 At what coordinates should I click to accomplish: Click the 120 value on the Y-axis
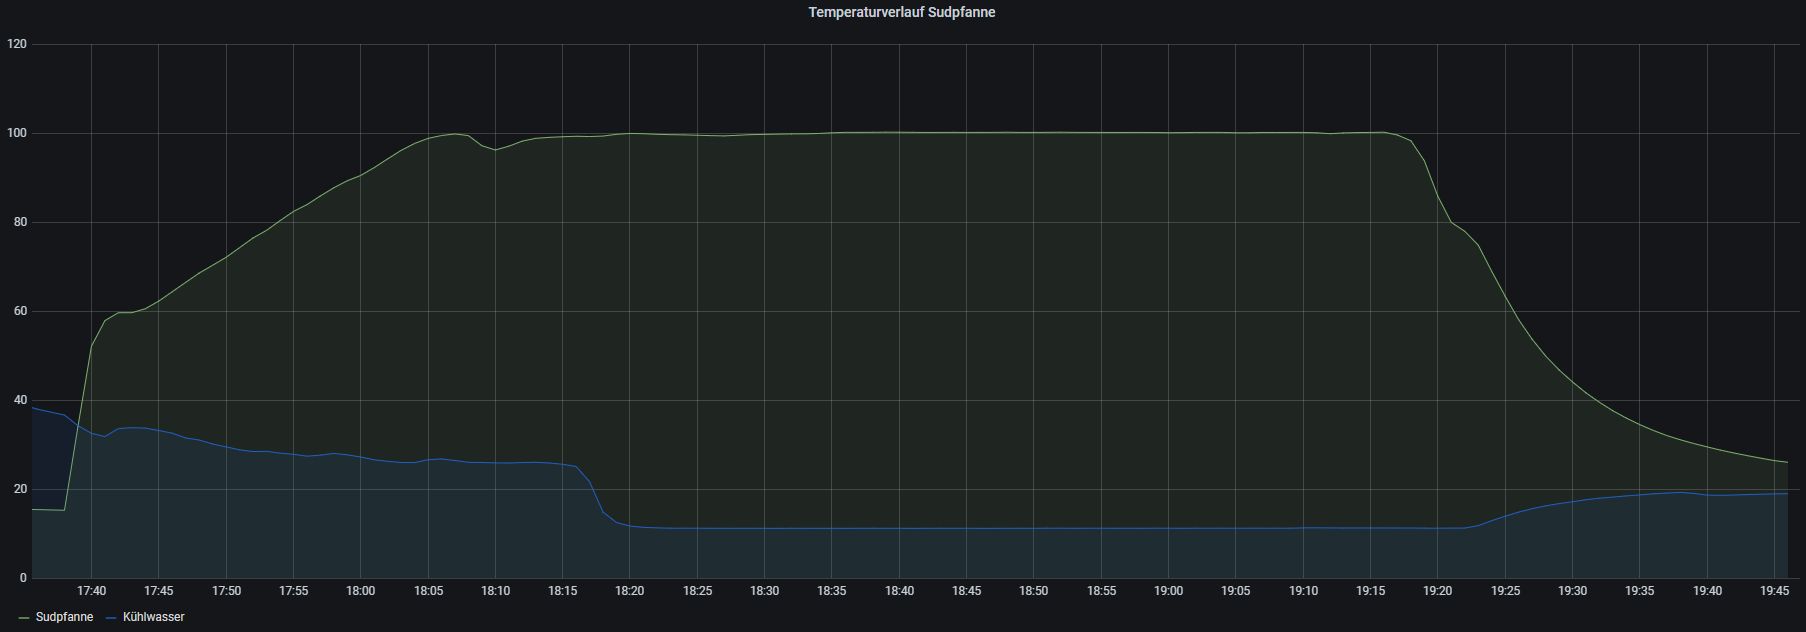tap(17, 44)
